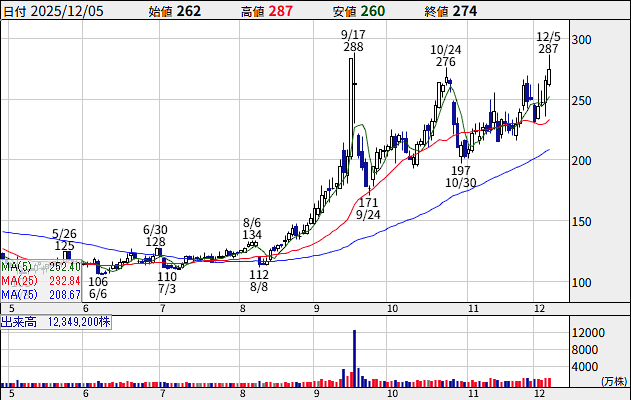The width and height of the screenshot is (631, 400).
Task: Click the 6/30 128 high annotation
Action: click(155, 235)
